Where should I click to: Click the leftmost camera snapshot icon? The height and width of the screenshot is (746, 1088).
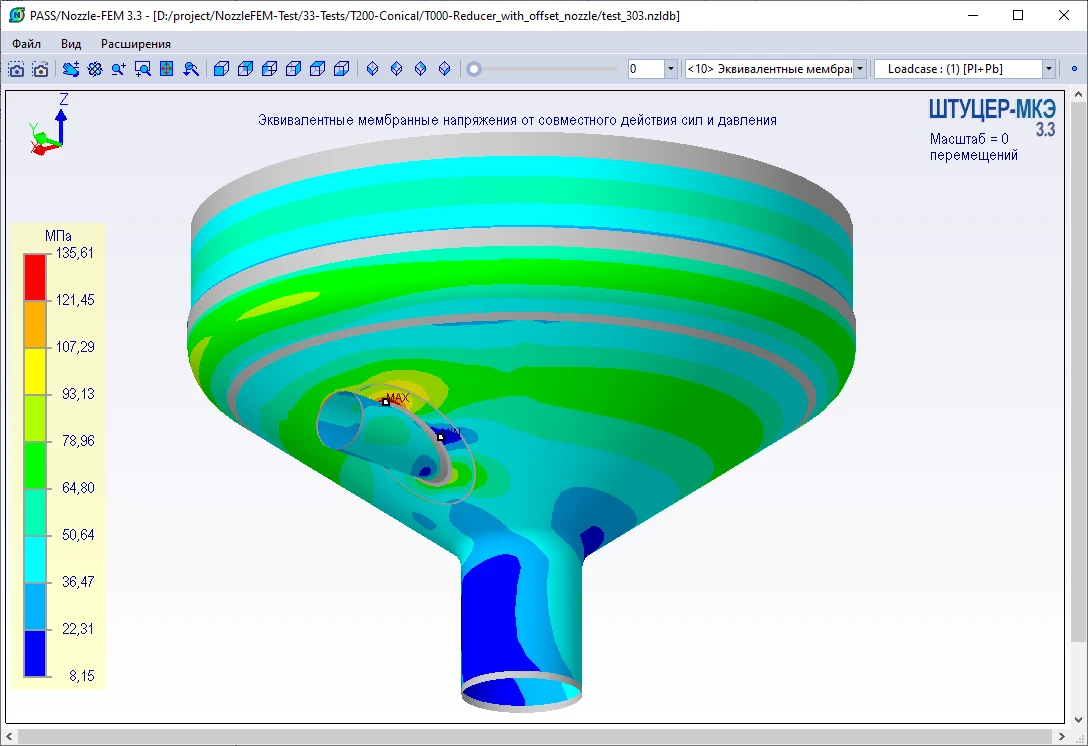point(16,69)
